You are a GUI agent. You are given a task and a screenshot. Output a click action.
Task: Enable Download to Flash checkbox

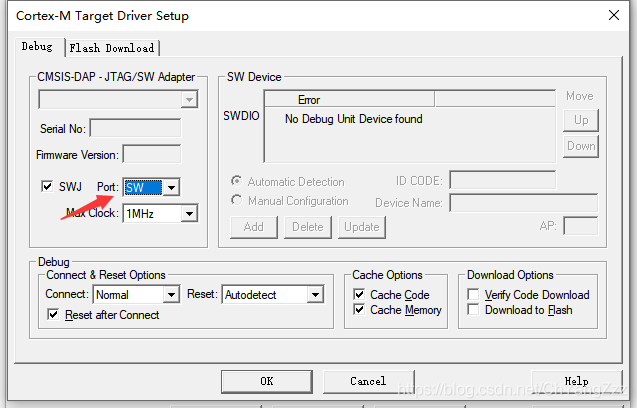pyautogui.click(x=473, y=310)
